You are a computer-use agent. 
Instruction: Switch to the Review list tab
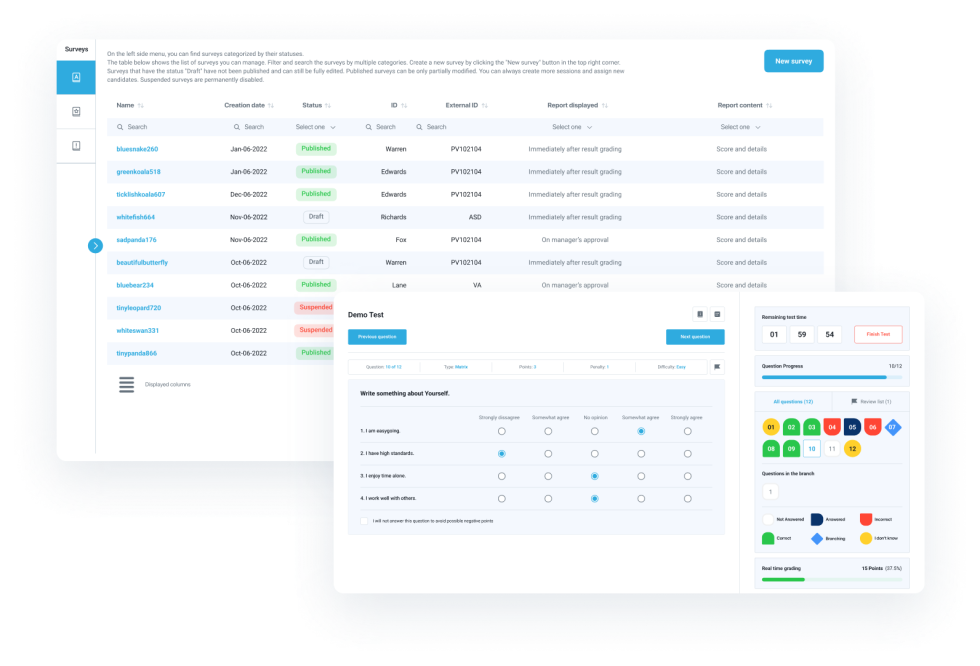pyautogui.click(x=870, y=401)
